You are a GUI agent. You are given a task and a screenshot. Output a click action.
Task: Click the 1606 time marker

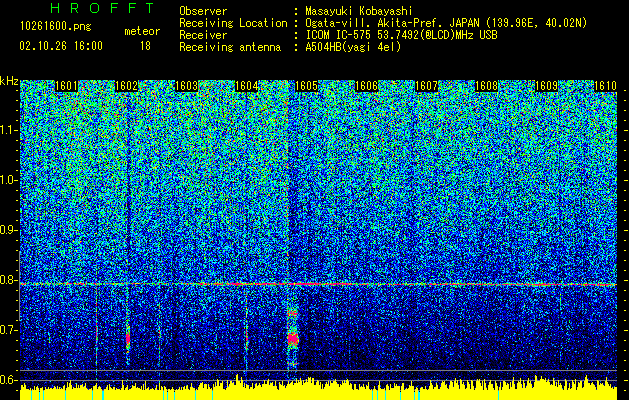[x=367, y=86]
